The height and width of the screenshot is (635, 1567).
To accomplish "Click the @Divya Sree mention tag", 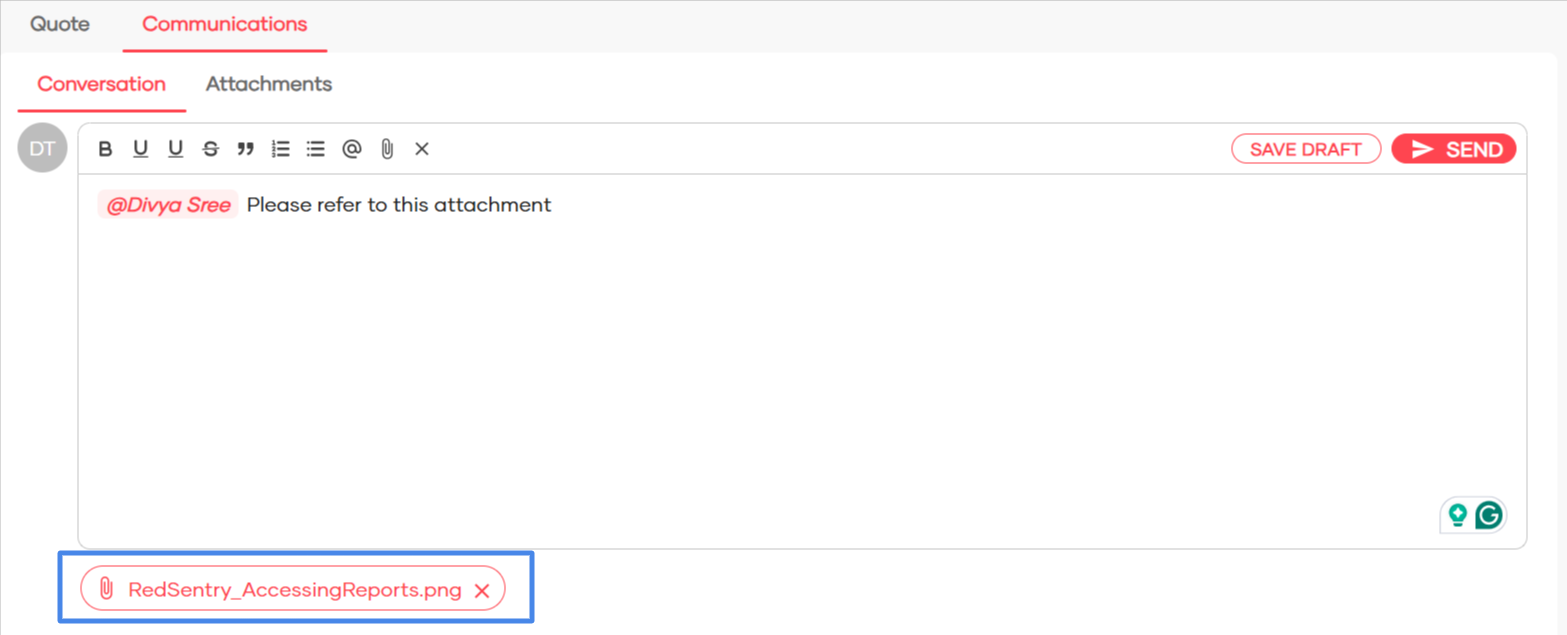I will coord(168,205).
